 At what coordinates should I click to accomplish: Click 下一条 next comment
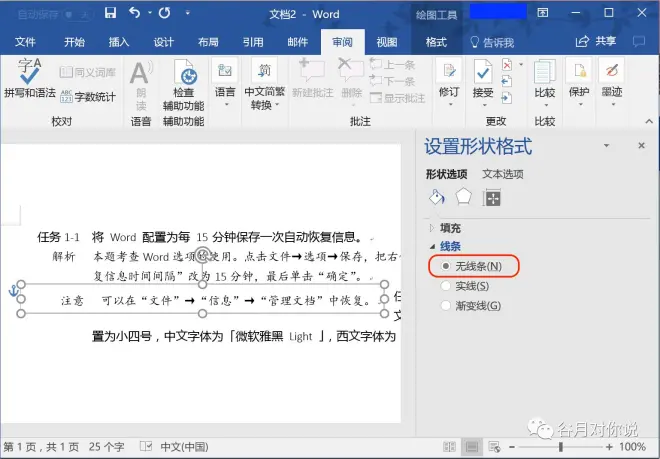tap(392, 81)
